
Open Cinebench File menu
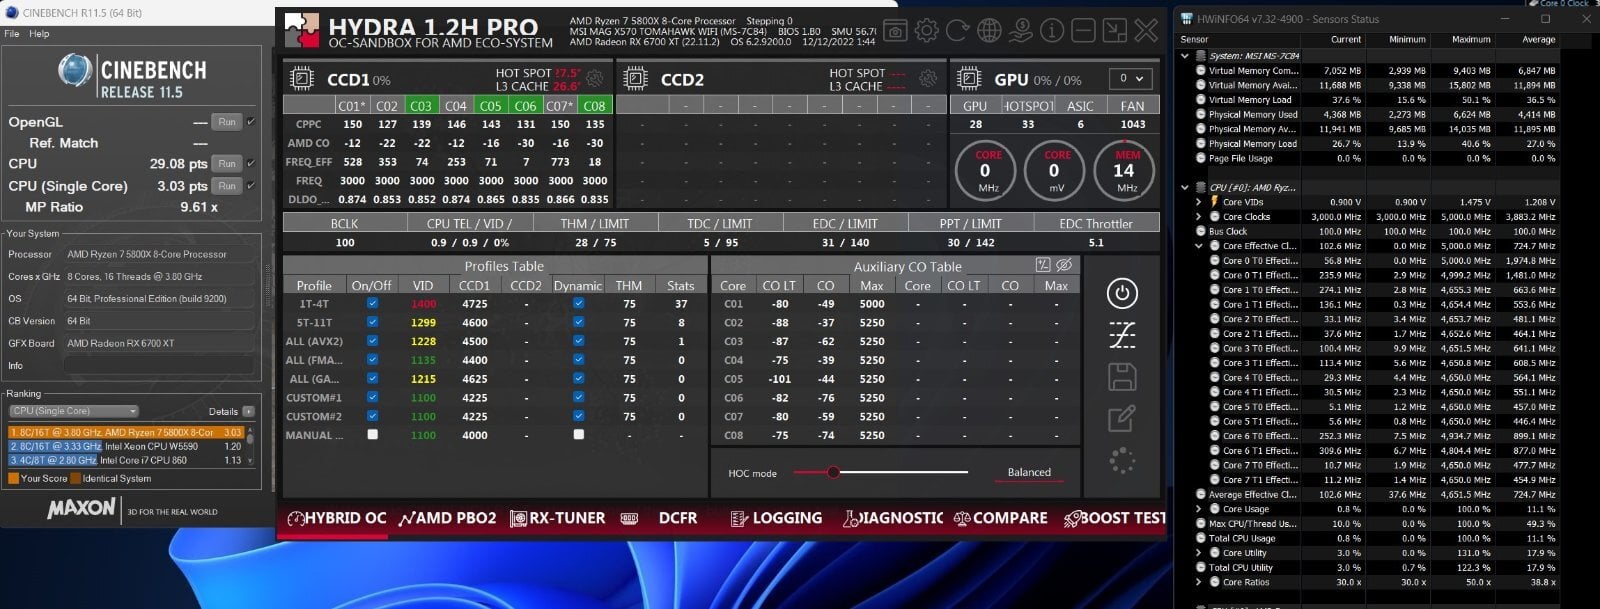click(12, 34)
